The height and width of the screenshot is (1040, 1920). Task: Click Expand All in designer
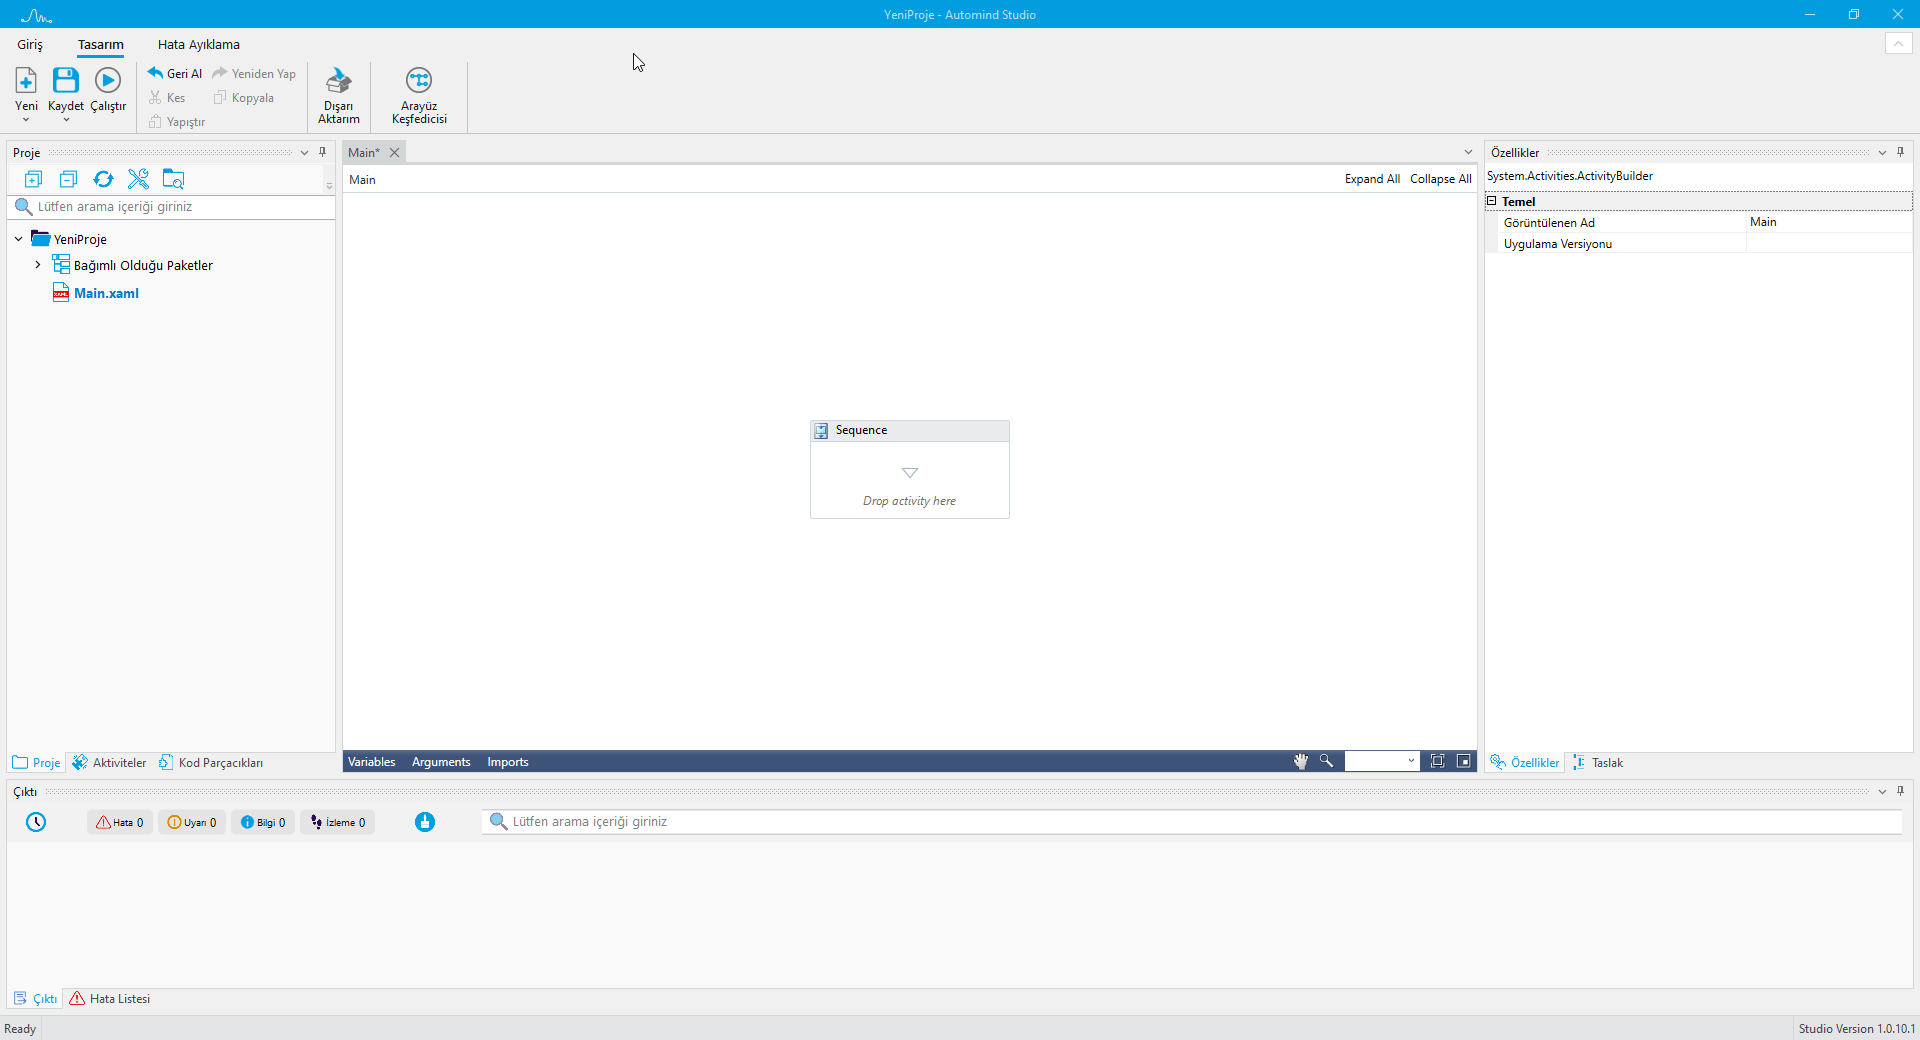1371,179
